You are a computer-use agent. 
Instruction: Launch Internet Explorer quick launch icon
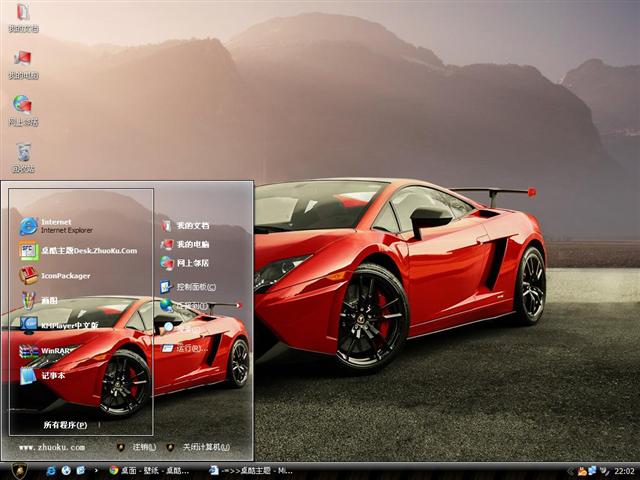pos(51,471)
